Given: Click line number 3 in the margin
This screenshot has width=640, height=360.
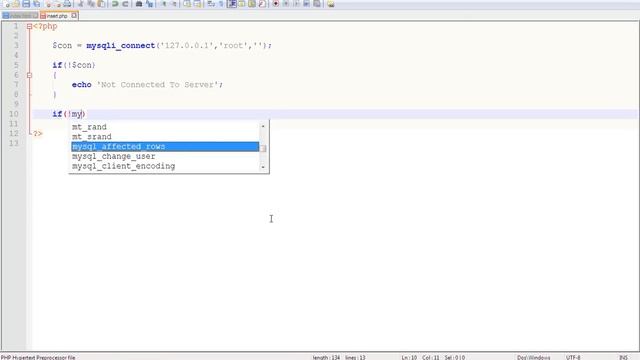Looking at the screenshot, I should [16, 46].
